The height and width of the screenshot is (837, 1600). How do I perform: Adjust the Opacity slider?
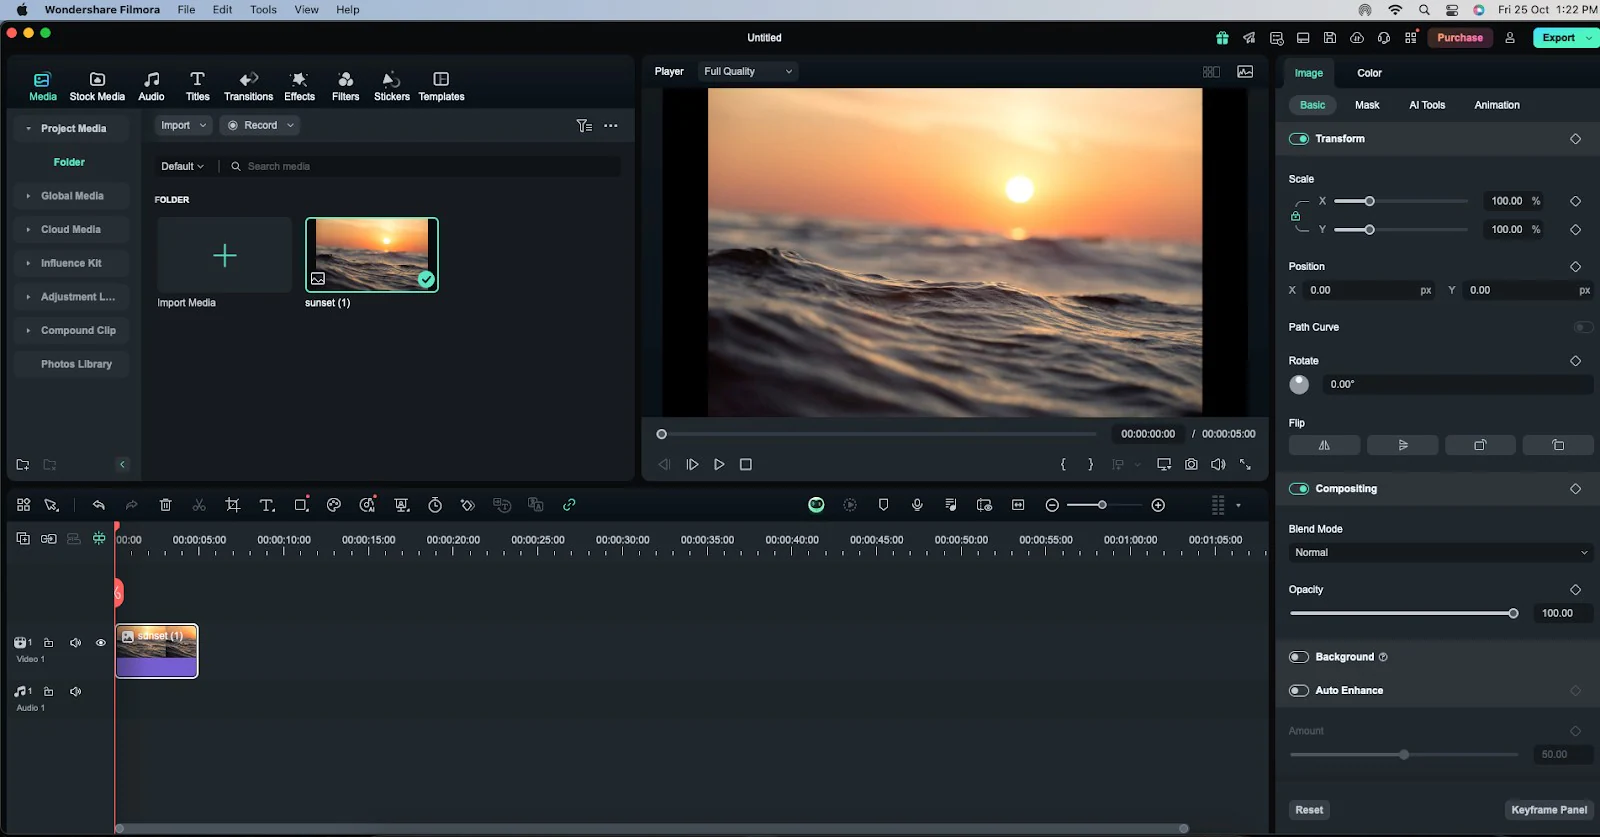1404,614
